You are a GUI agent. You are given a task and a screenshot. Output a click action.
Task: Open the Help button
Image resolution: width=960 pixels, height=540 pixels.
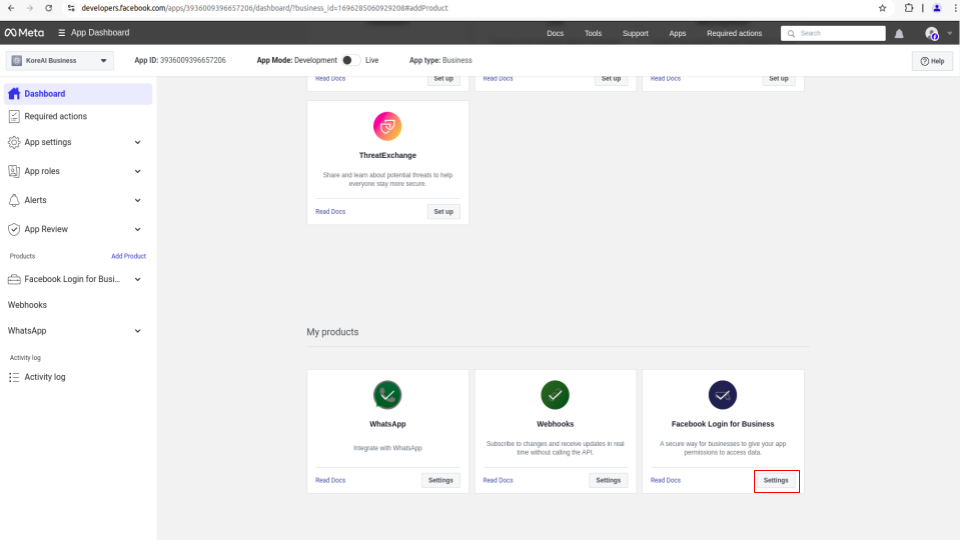[x=932, y=61]
